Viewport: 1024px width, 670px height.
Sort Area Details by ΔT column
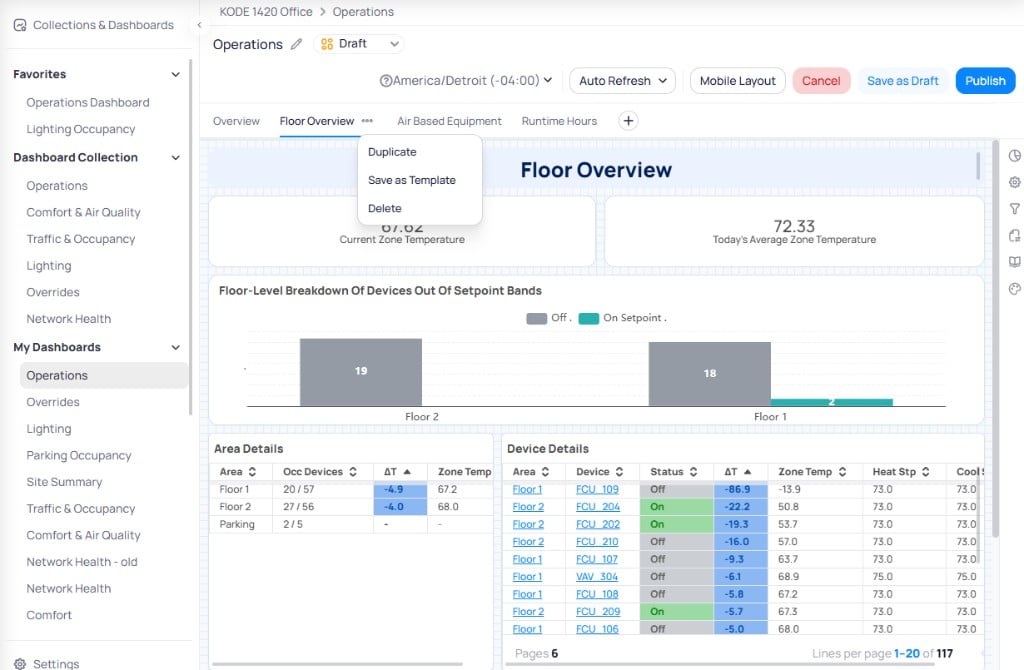[407, 471]
